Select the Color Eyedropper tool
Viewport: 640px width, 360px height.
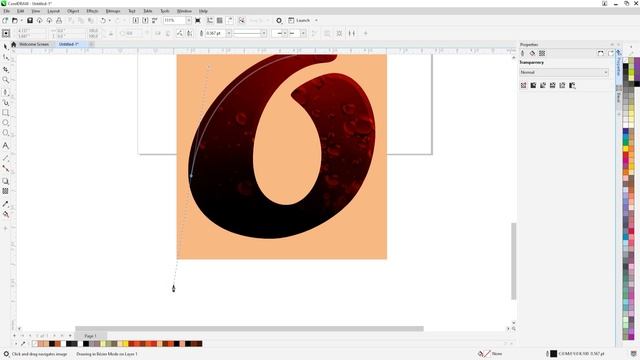click(6, 204)
